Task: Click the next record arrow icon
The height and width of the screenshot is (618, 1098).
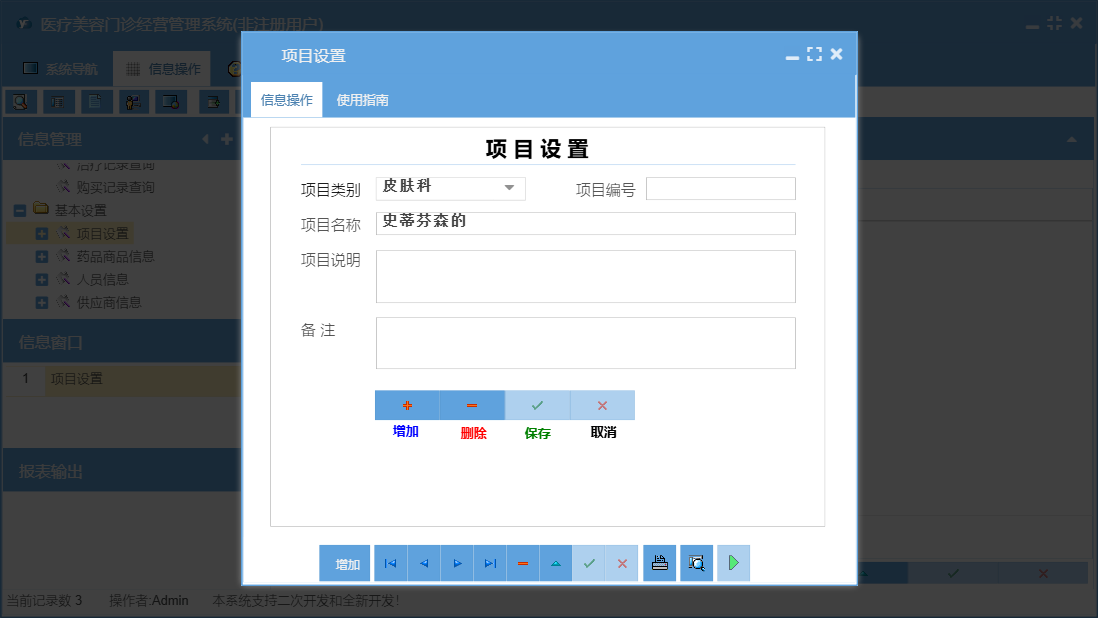Action: tap(456, 563)
